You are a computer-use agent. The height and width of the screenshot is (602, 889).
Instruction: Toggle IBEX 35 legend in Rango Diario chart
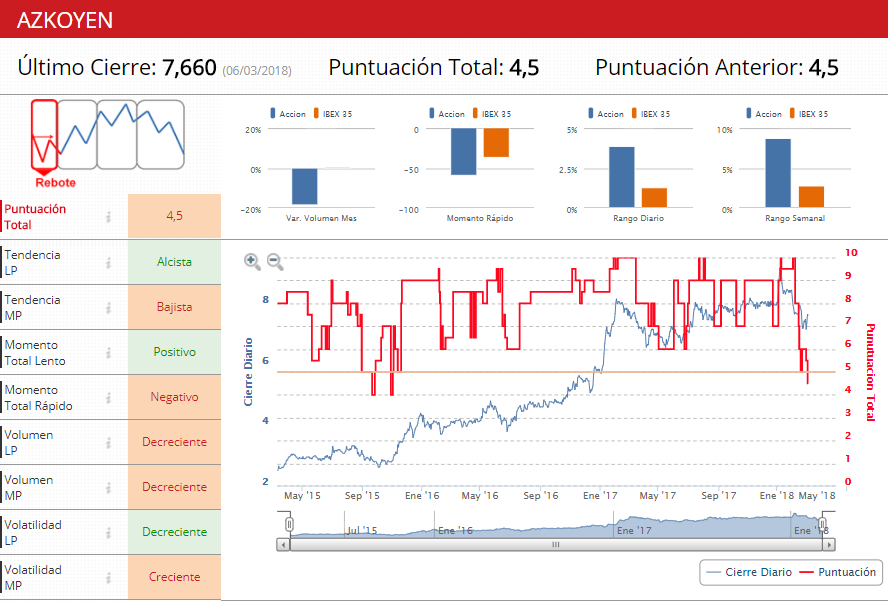point(650,114)
